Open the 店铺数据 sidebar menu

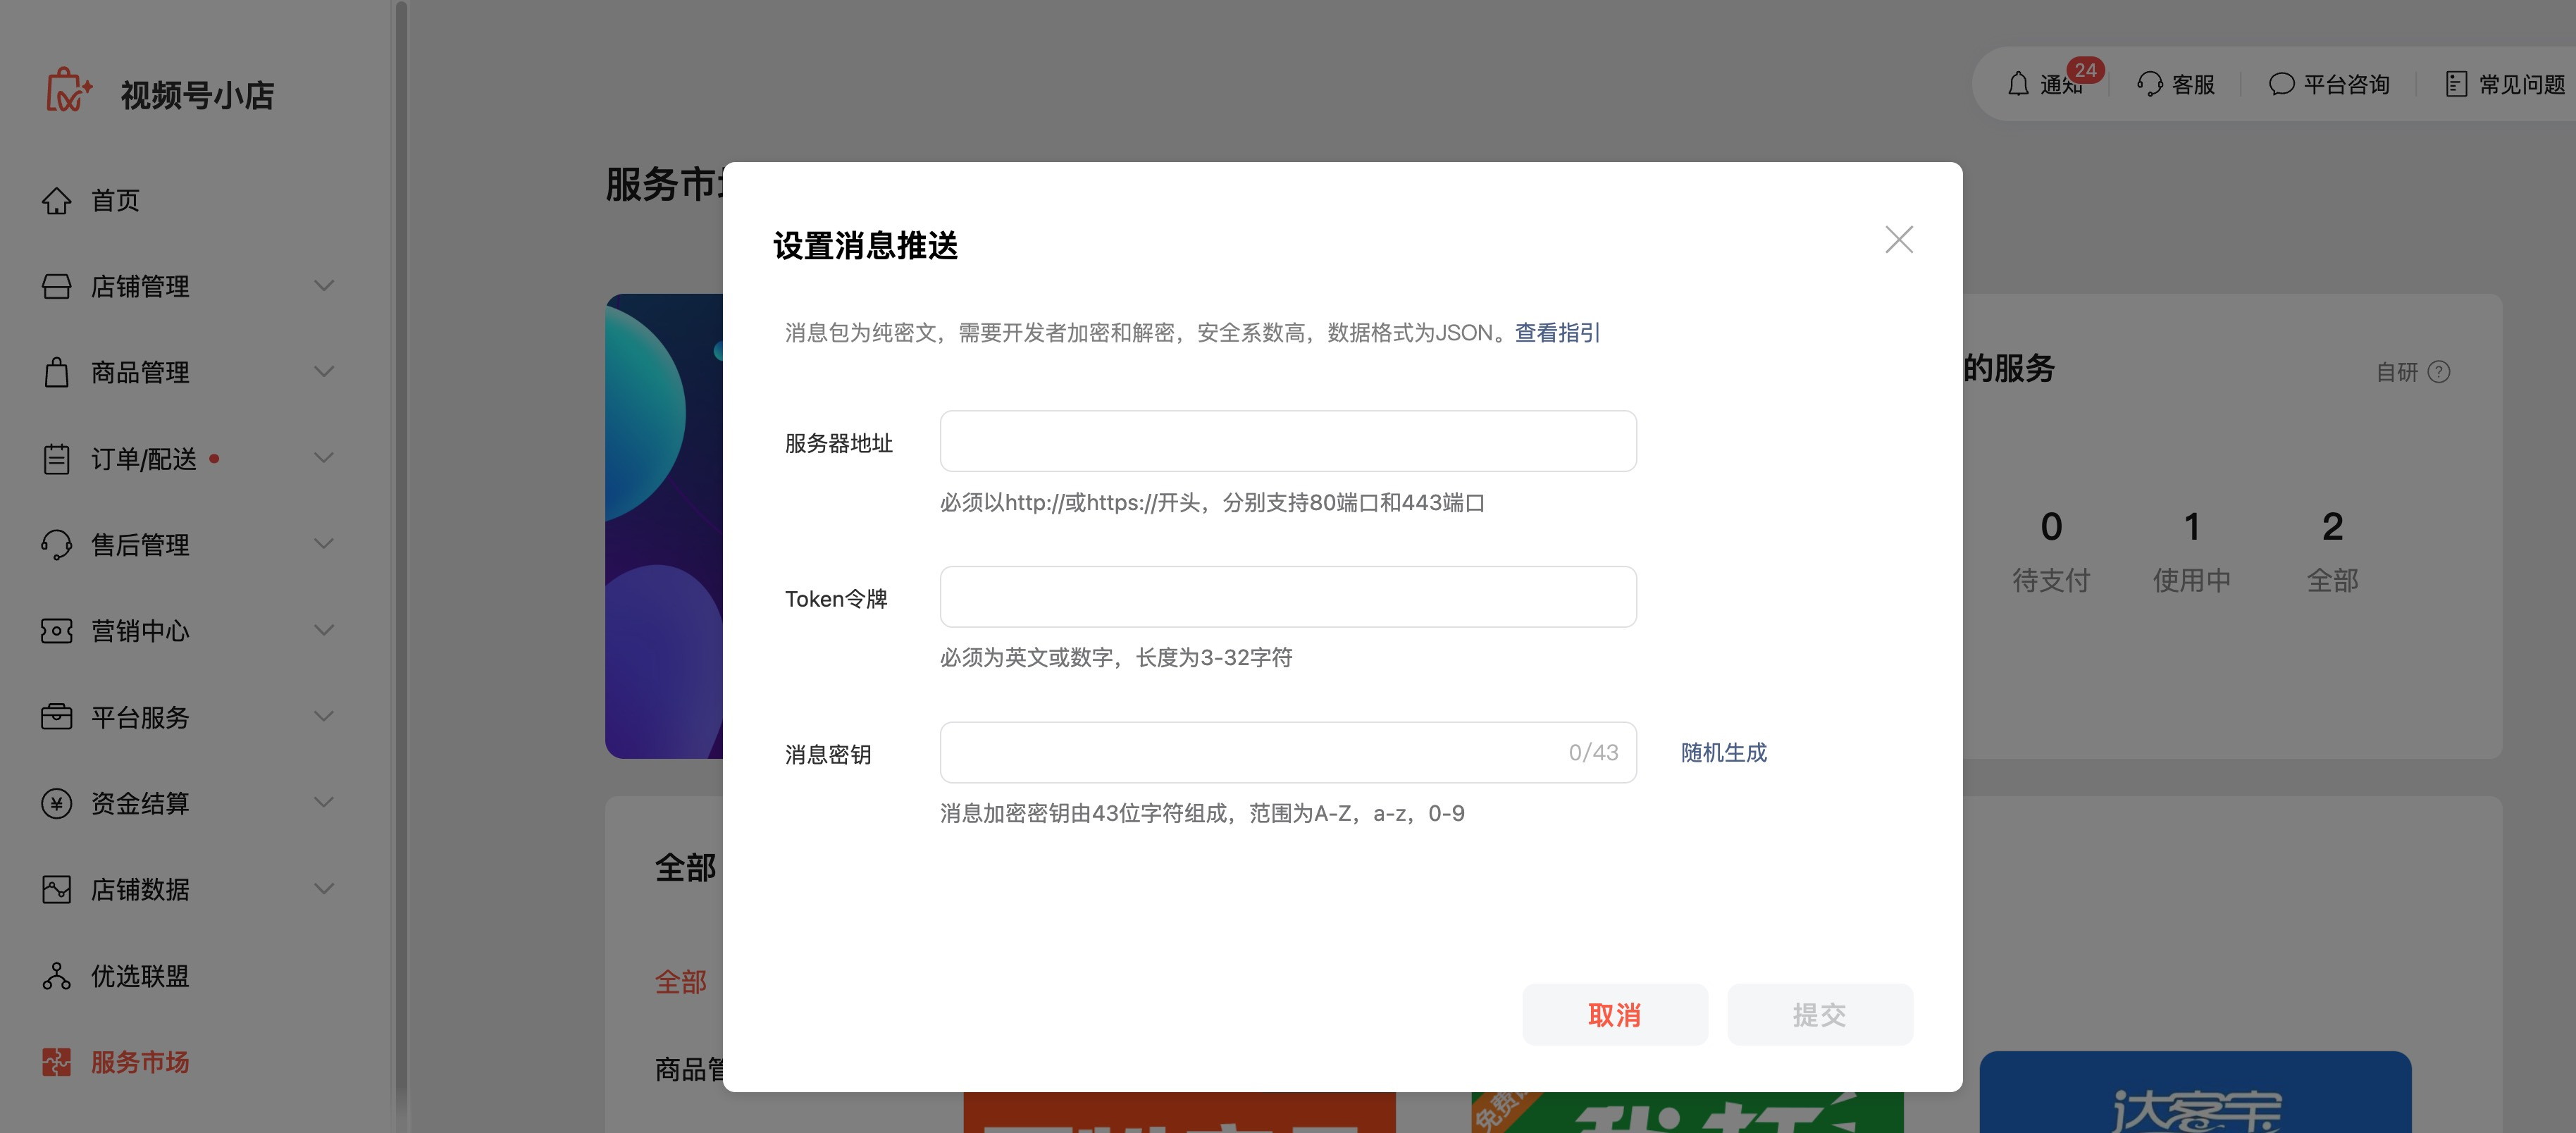pos(140,890)
